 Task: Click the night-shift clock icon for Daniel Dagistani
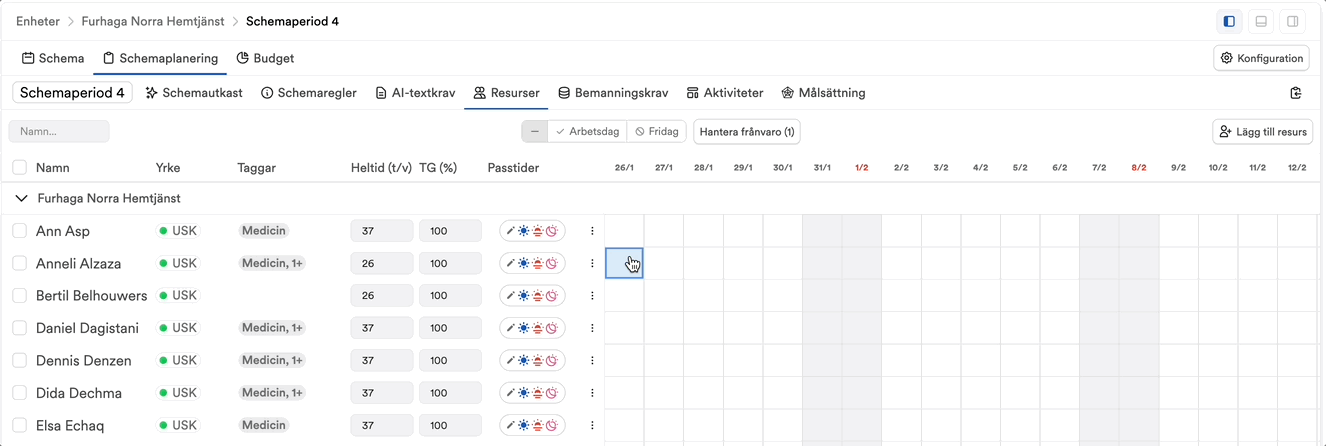point(551,328)
